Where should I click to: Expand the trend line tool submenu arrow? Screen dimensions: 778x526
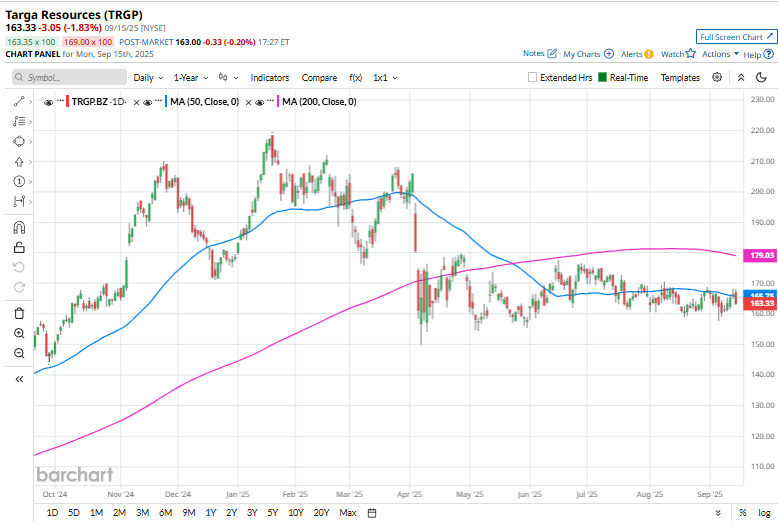[x=30, y=102]
